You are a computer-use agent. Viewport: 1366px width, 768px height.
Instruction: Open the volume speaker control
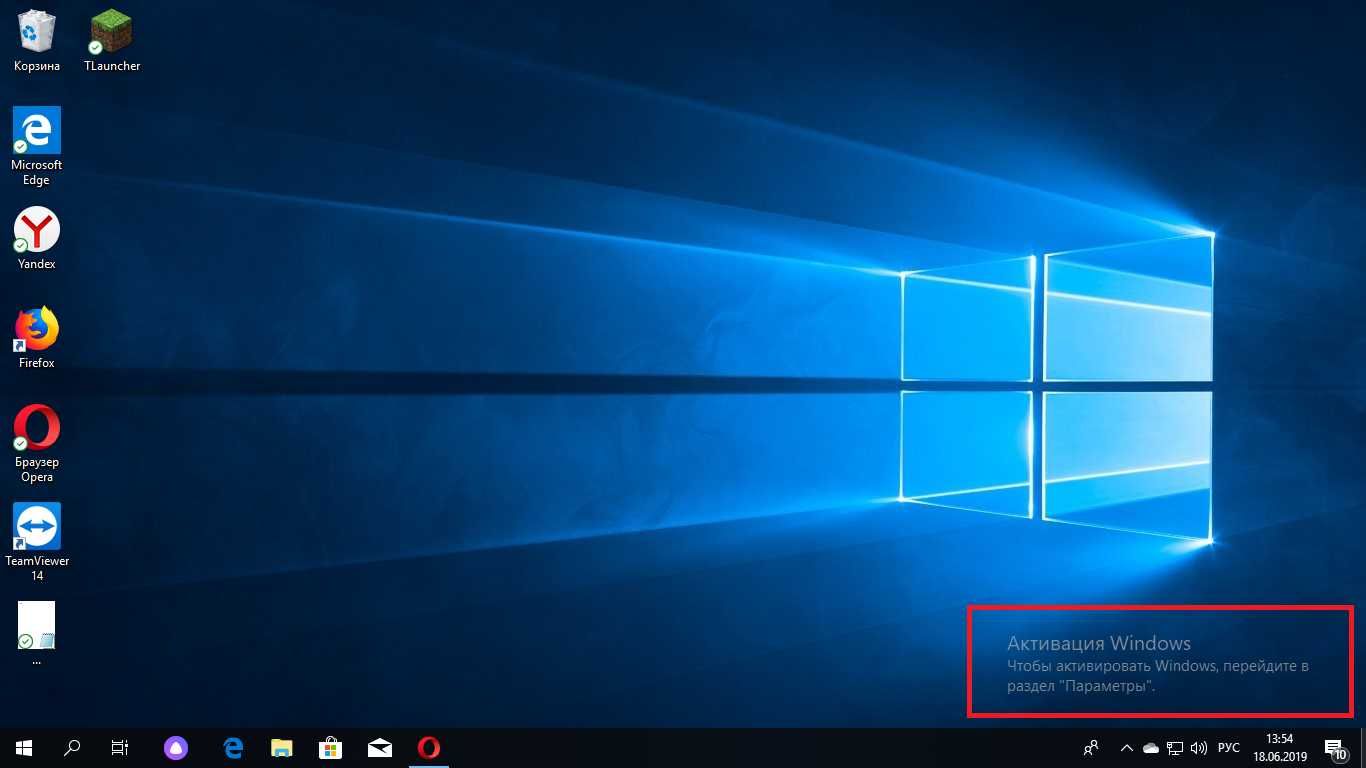coord(1199,748)
